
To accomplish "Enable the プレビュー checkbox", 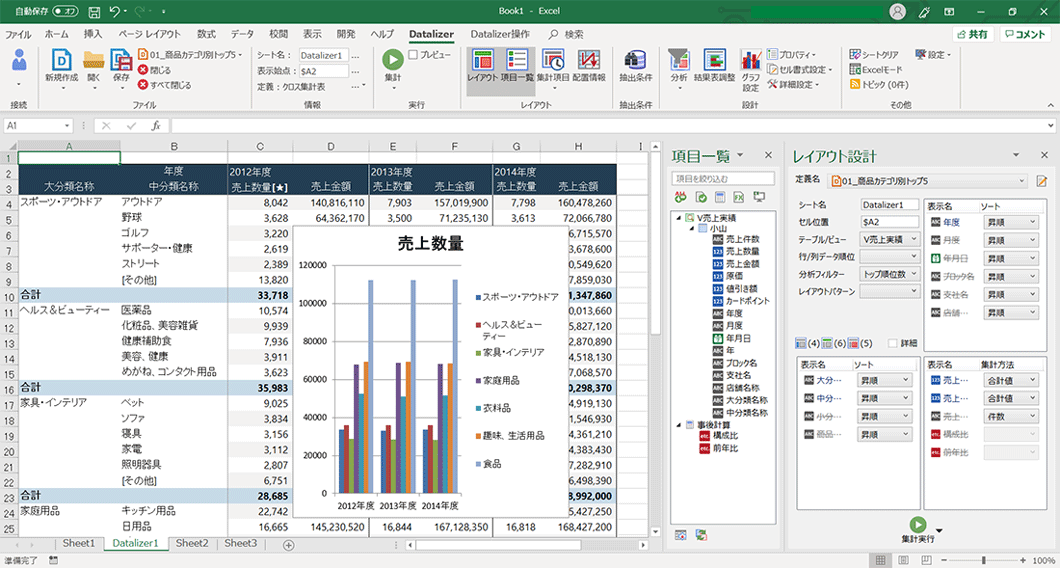I will tap(413, 55).
